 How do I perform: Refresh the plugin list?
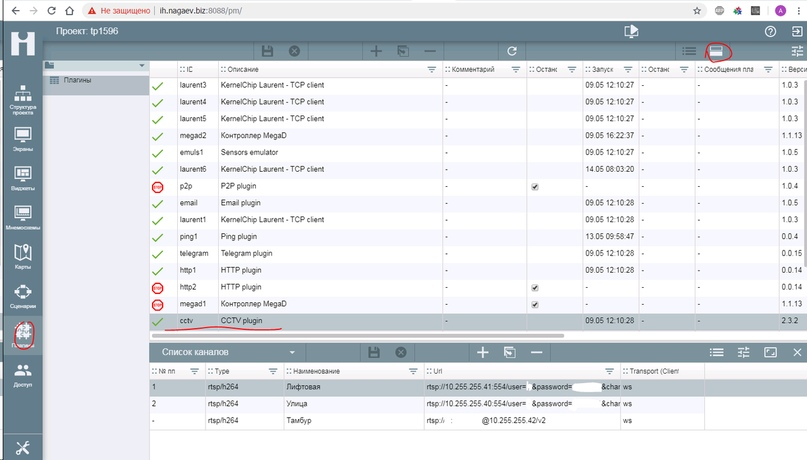point(512,51)
